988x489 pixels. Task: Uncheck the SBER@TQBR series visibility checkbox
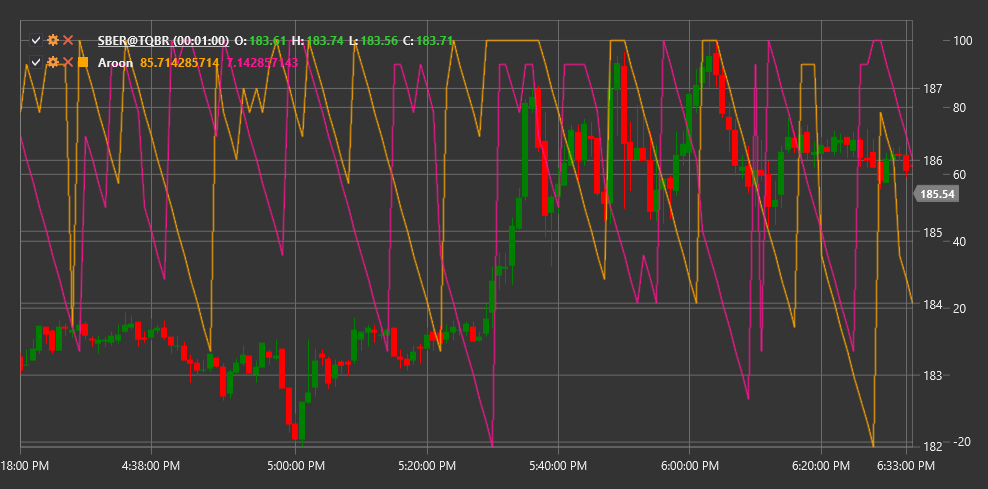coord(36,41)
